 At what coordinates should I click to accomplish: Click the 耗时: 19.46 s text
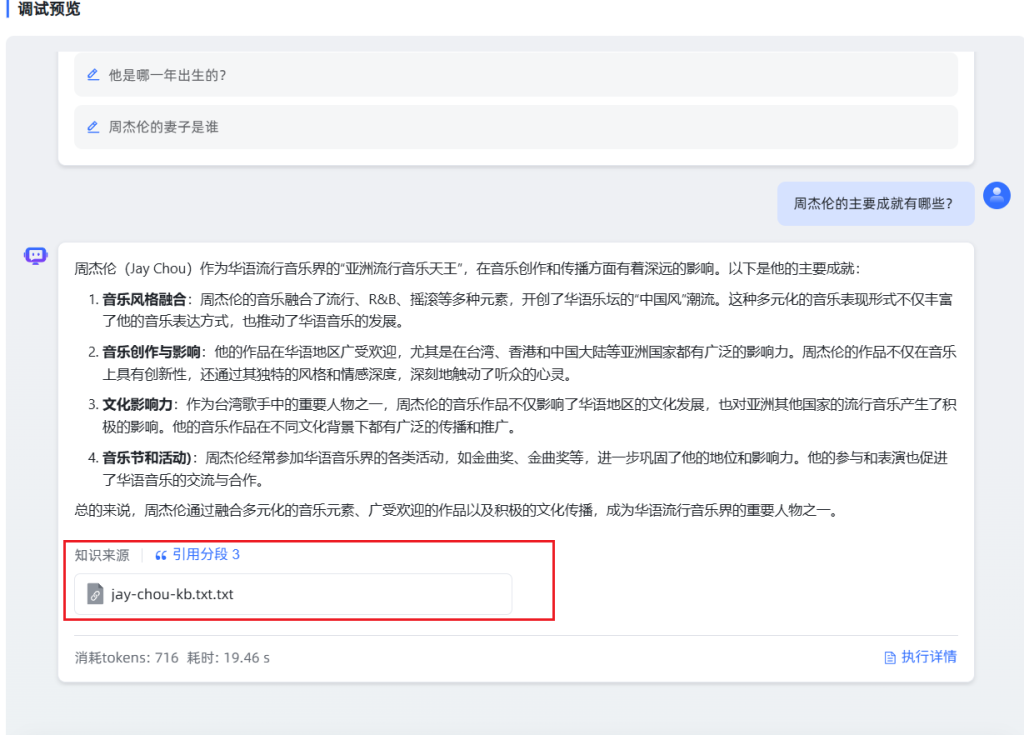[x=228, y=658]
